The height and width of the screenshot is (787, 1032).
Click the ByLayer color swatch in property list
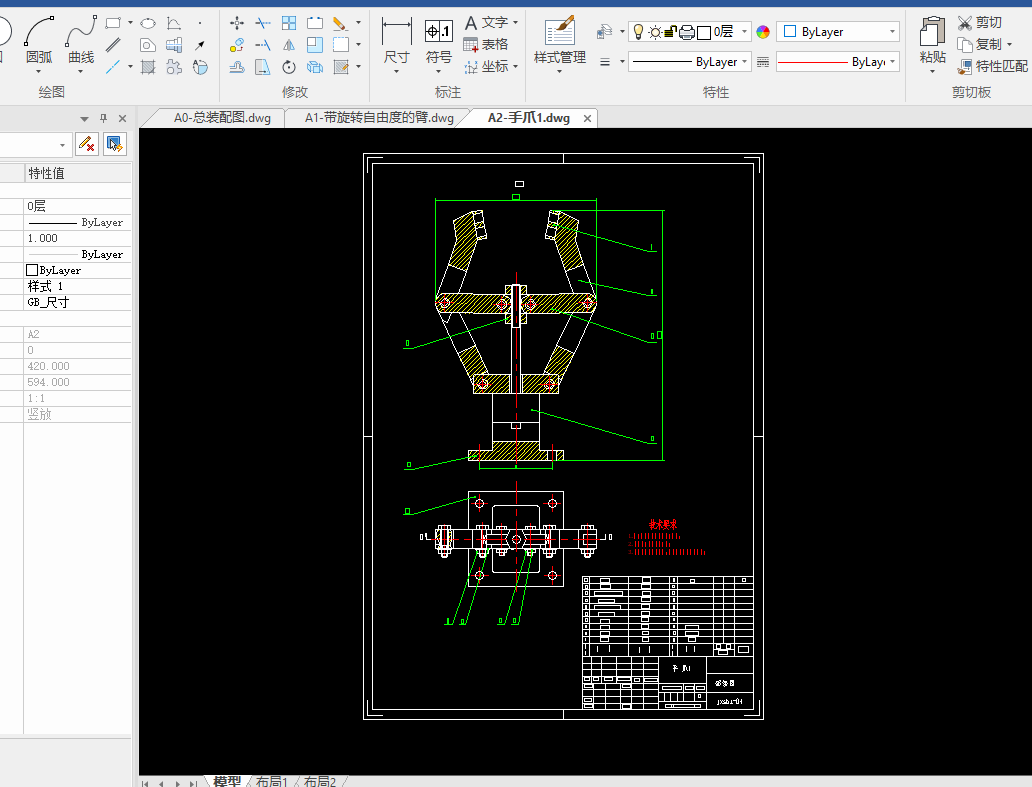point(32,270)
